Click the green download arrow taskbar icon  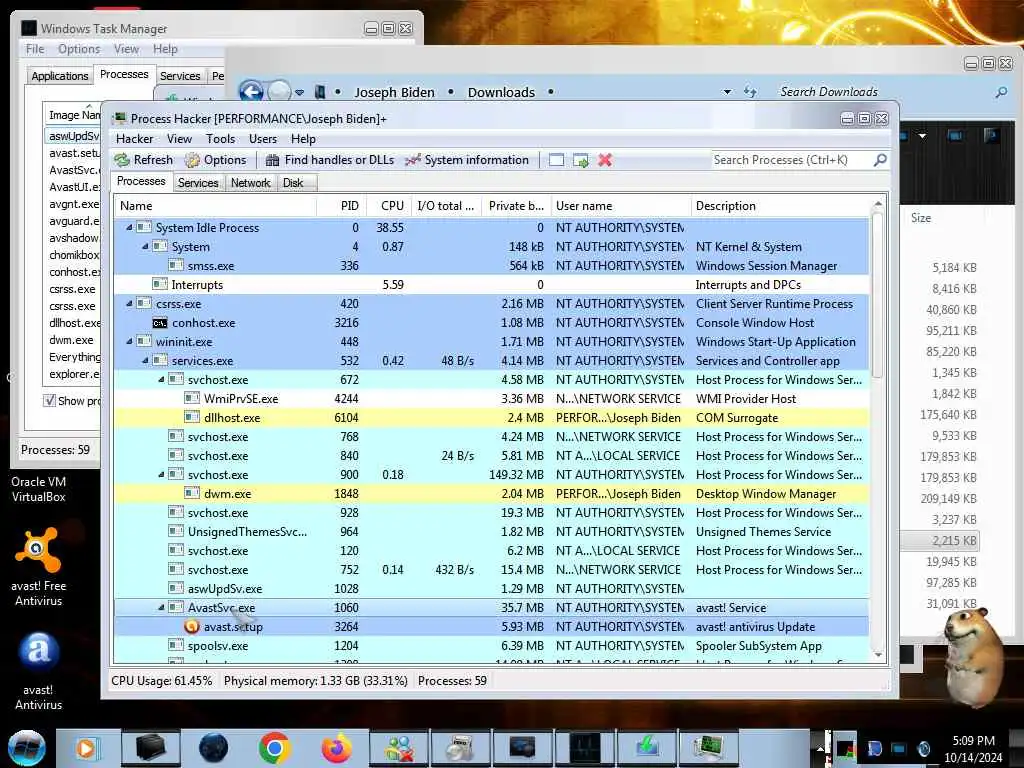(x=647, y=748)
